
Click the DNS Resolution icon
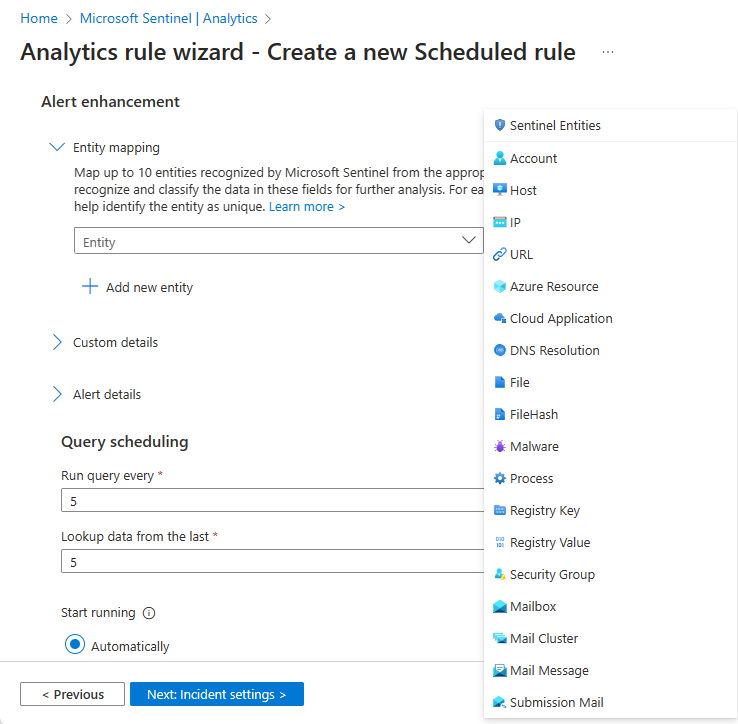click(500, 350)
